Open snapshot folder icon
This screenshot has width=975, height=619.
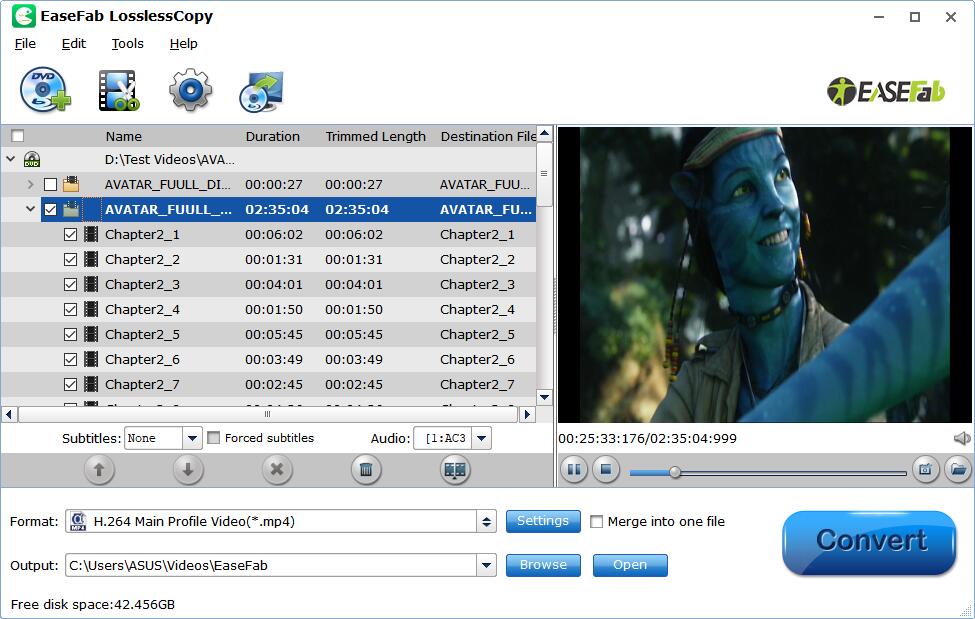958,469
